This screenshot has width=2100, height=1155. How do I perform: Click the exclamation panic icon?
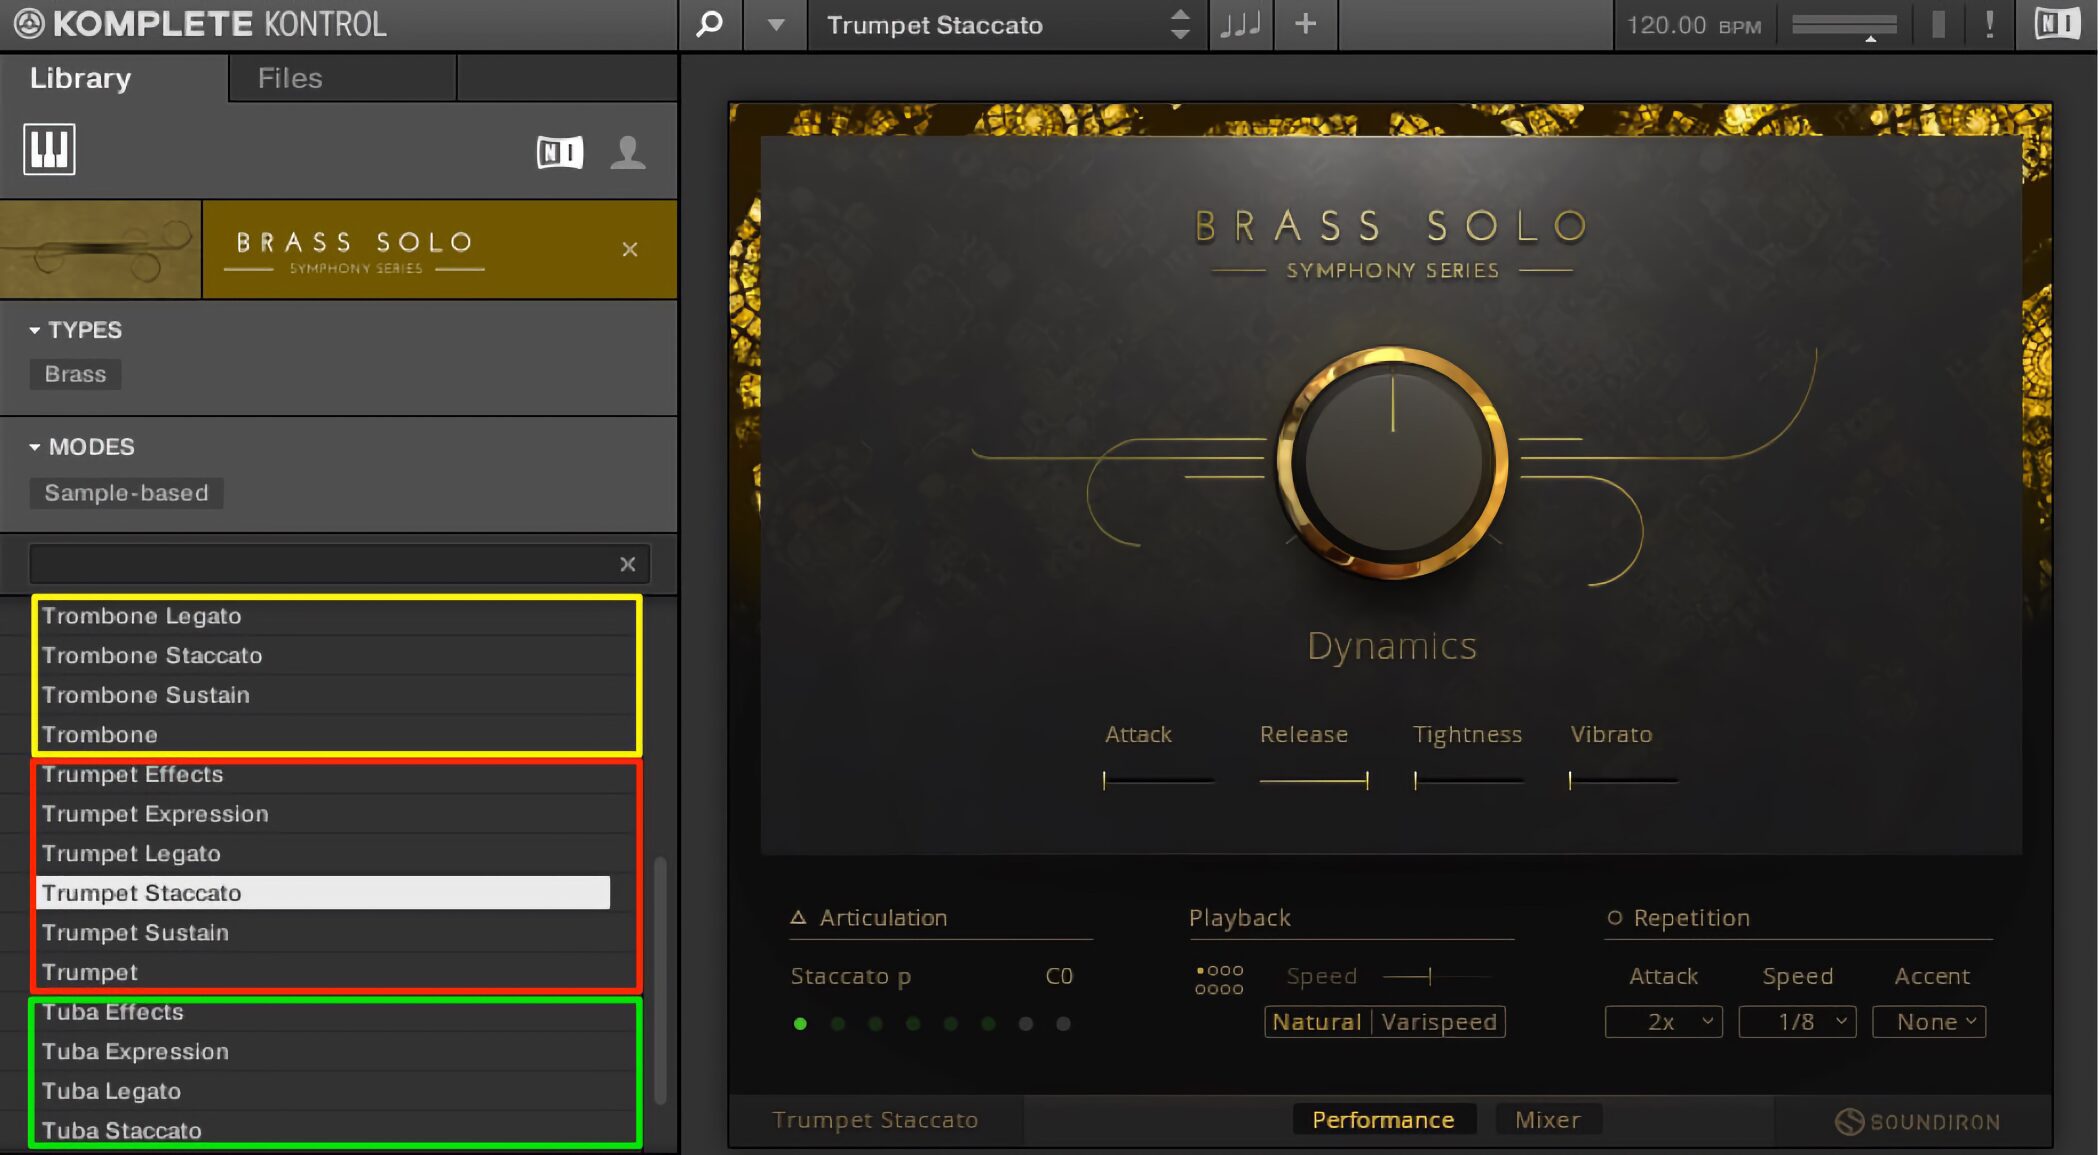1989,24
